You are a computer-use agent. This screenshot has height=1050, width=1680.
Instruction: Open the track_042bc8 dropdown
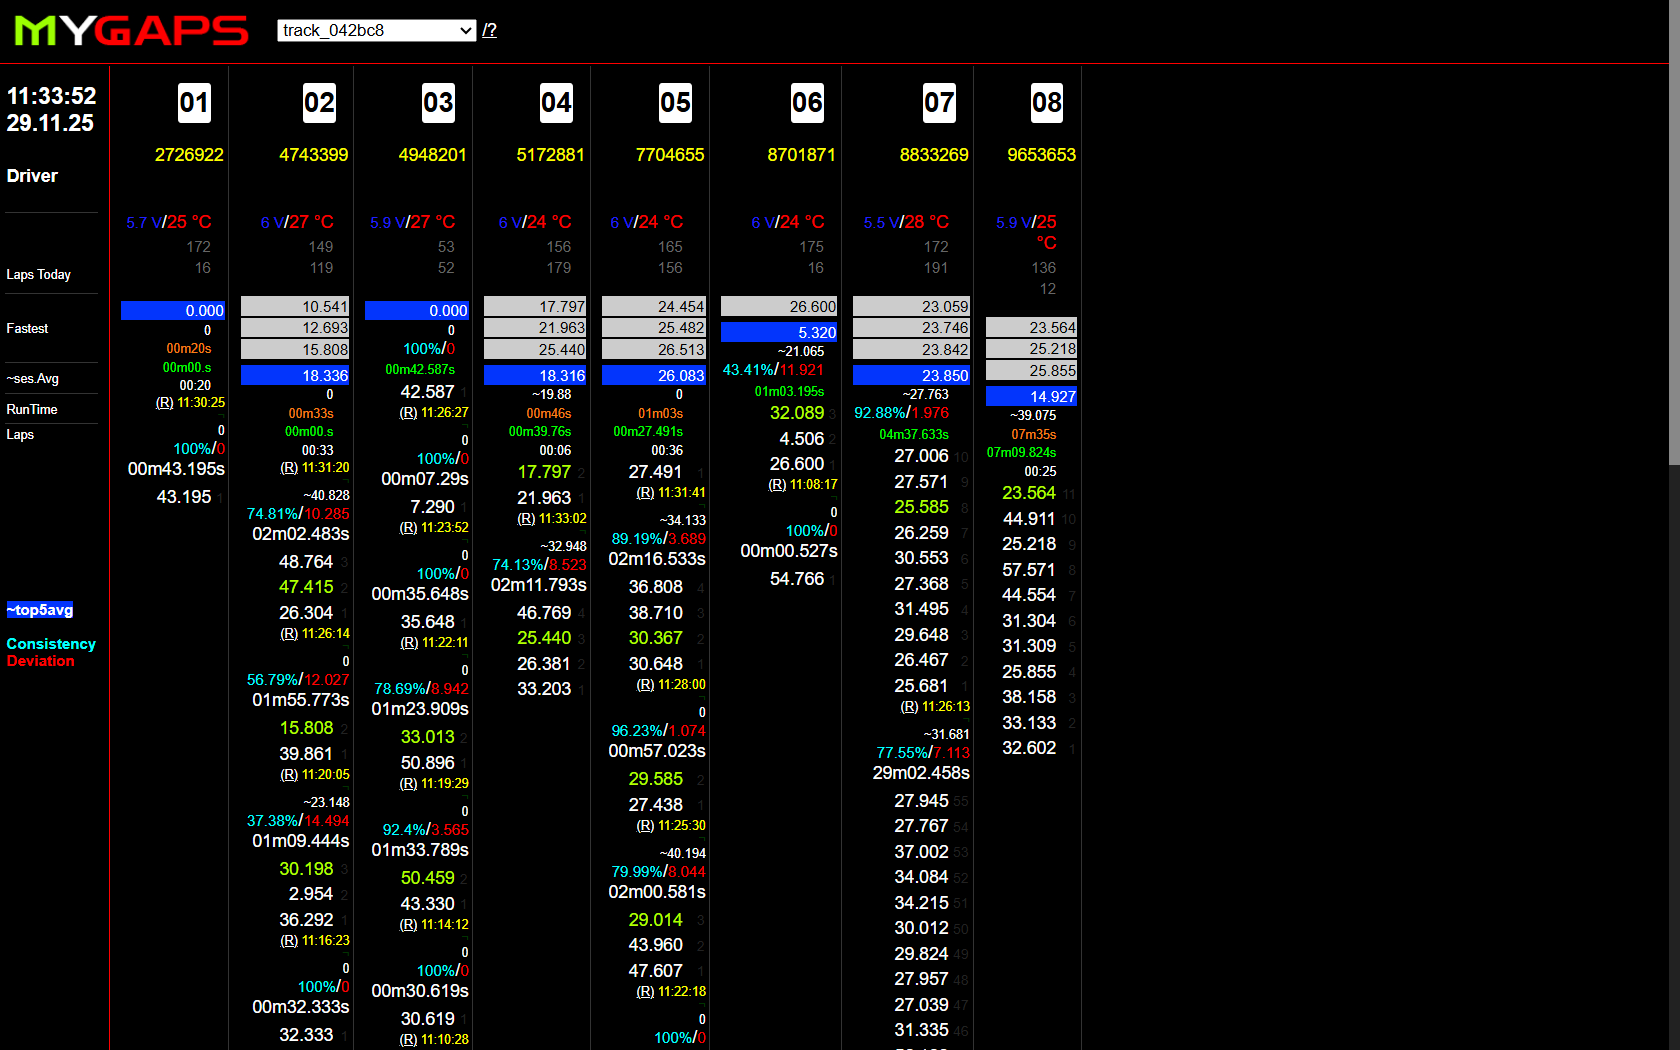pyautogui.click(x=376, y=31)
